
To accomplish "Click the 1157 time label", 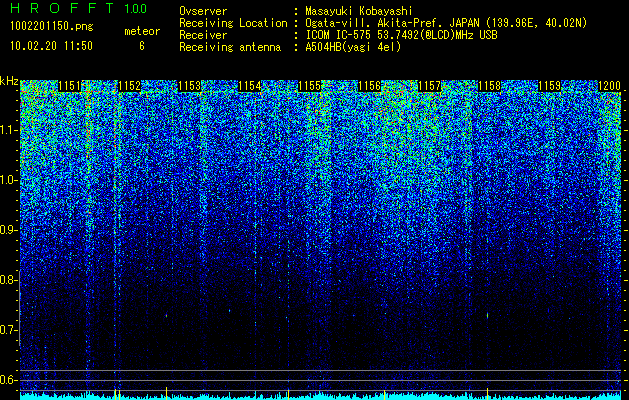I will (x=429, y=86).
